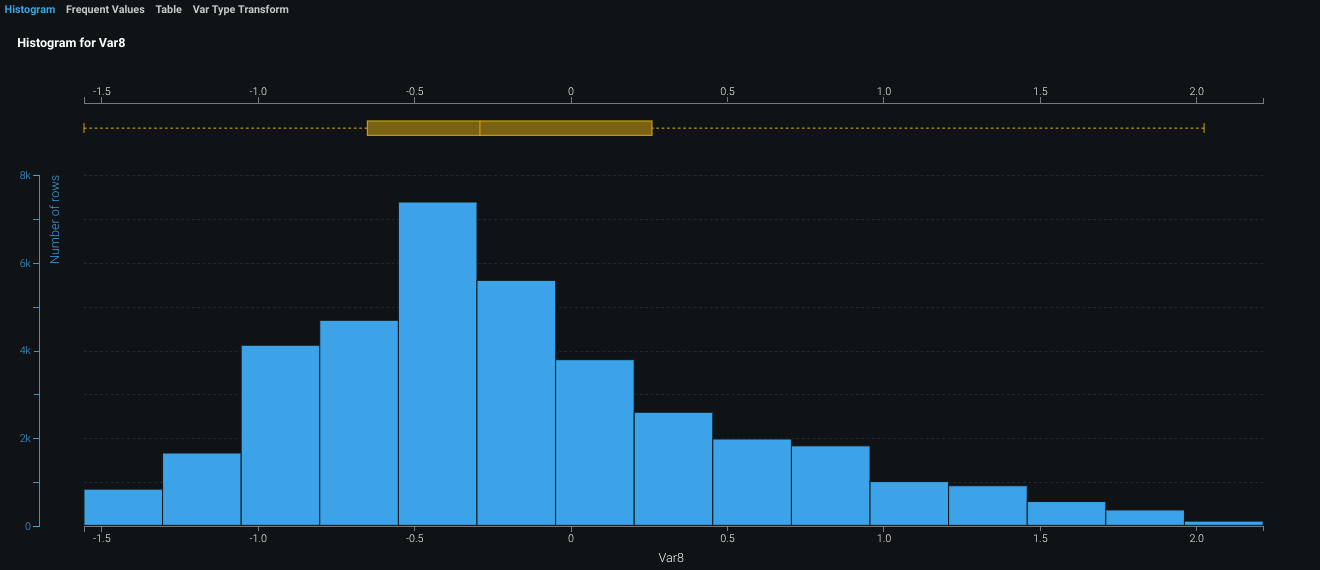Viewport: 1320px width, 570px height.
Task: Click the 8k tick on y-axis
Action: [25, 175]
